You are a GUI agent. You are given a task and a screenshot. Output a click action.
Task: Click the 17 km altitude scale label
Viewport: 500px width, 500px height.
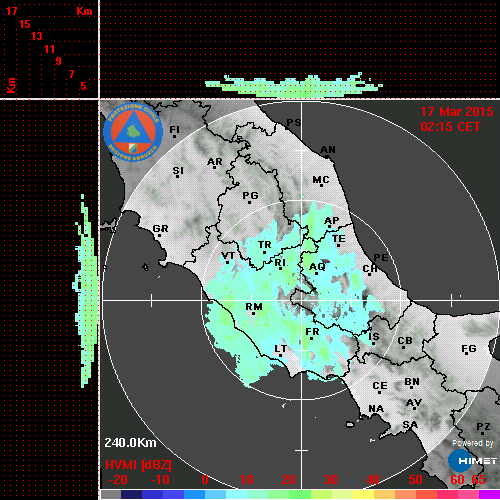pyautogui.click(x=11, y=11)
